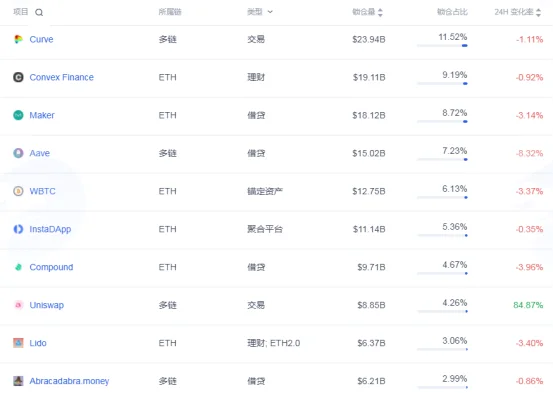This screenshot has height=394, width=554.
Task: Click the Uniswap logo icon
Action: coord(18,305)
